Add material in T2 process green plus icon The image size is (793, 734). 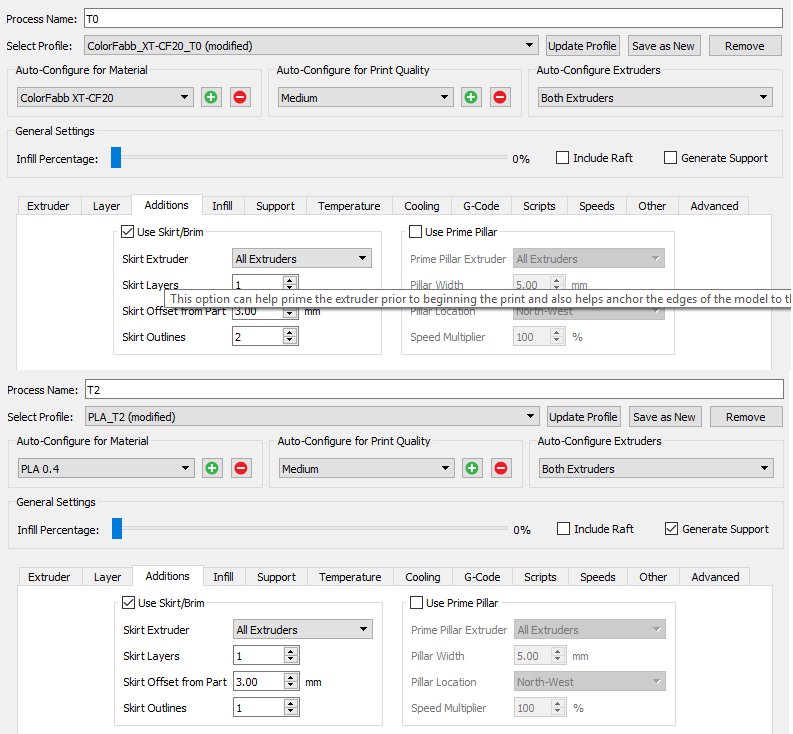coord(212,468)
